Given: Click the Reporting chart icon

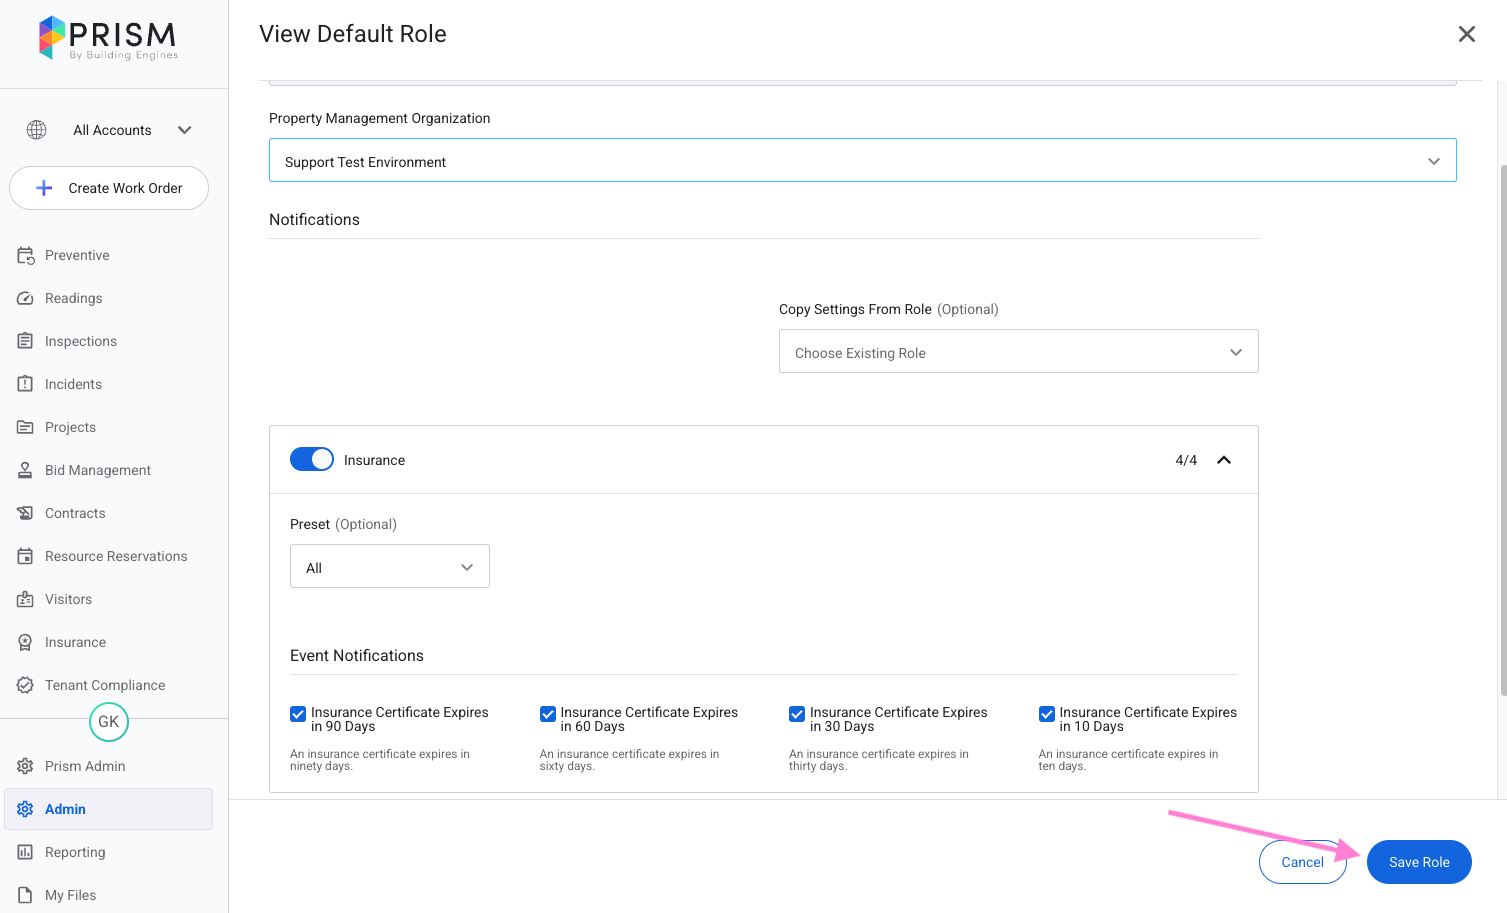Looking at the screenshot, I should tap(26, 852).
